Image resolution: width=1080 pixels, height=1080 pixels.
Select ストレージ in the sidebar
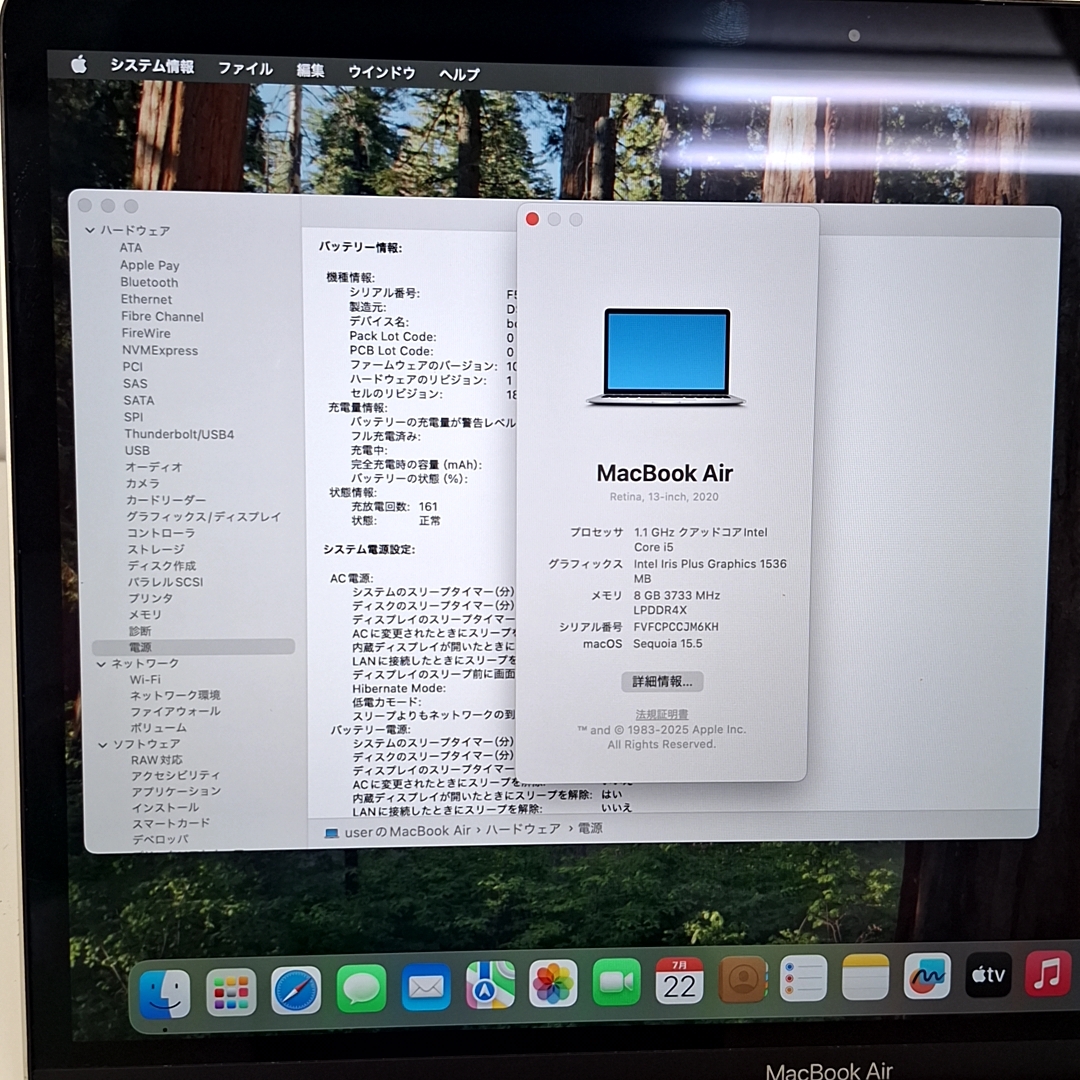pyautogui.click(x=156, y=550)
